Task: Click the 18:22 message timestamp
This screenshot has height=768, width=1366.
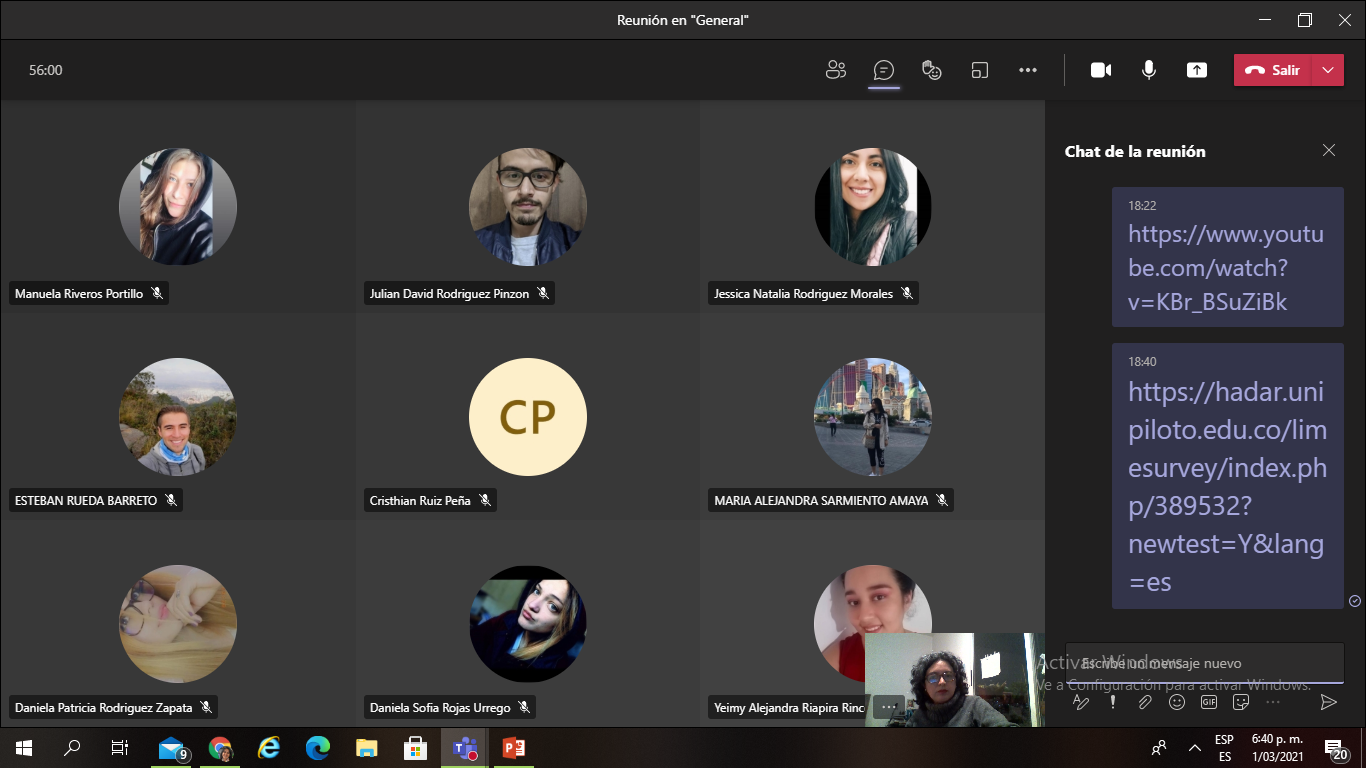Action: coord(1142,205)
